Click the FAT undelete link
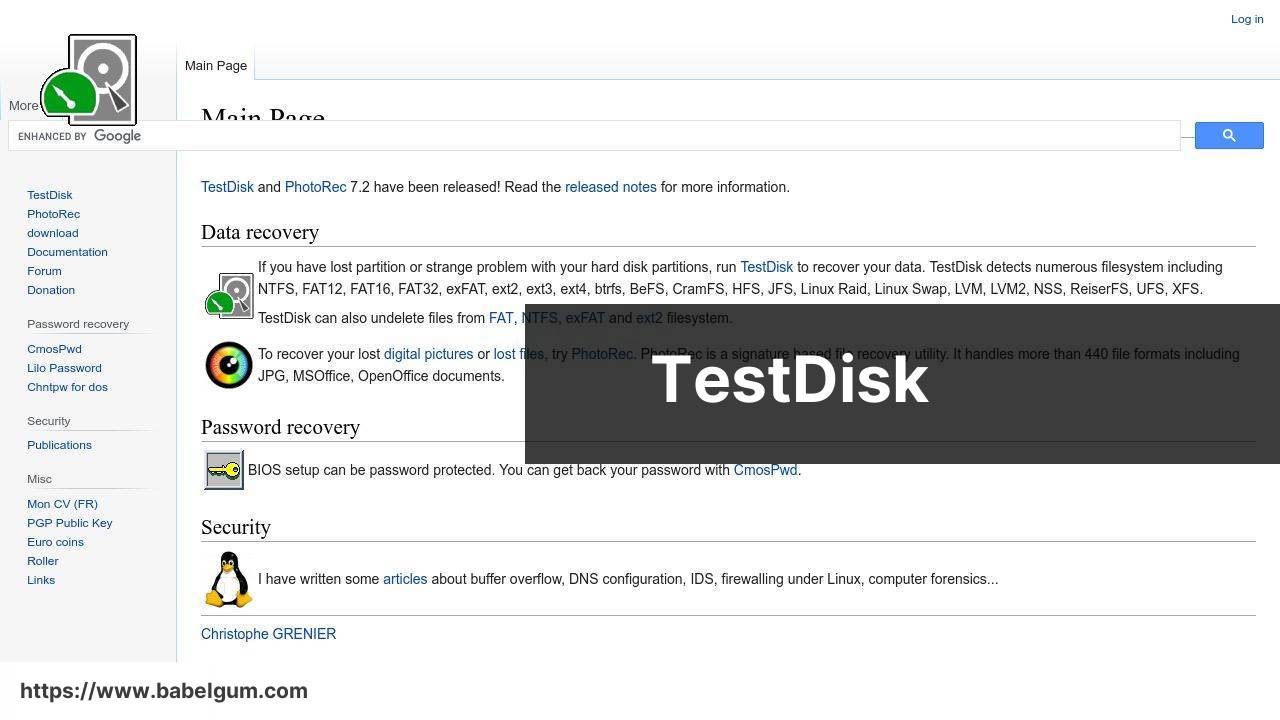Image resolution: width=1280 pixels, height=720 pixels. coord(501,318)
